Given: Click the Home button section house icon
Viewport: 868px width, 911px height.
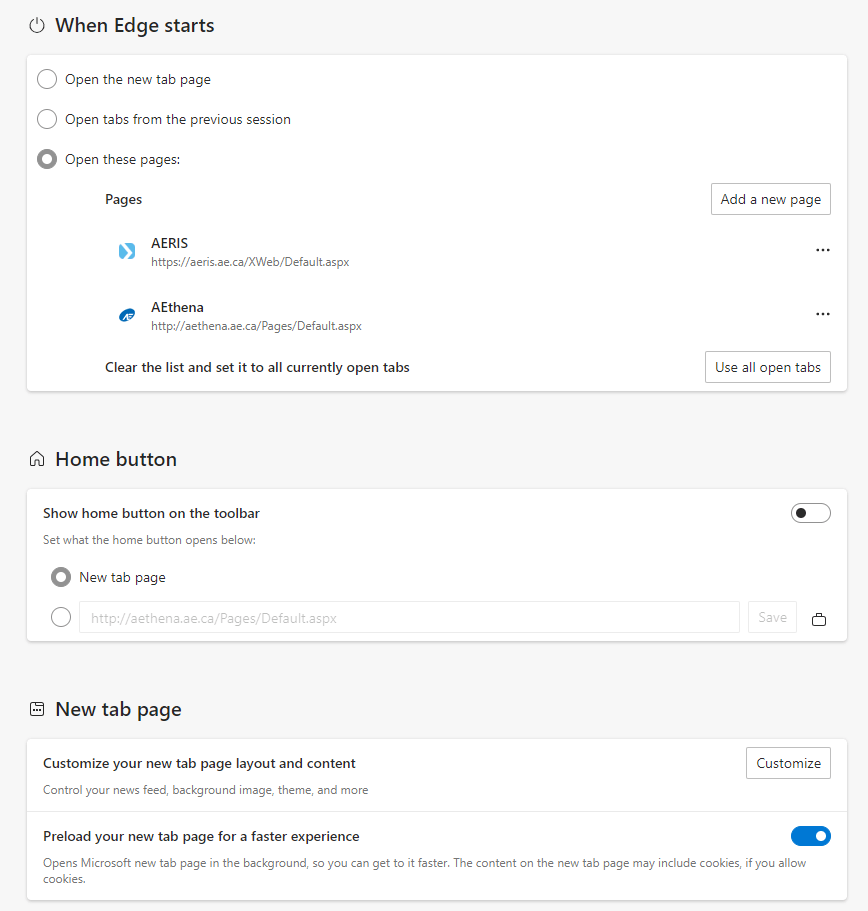Looking at the screenshot, I should pyautogui.click(x=37, y=460).
